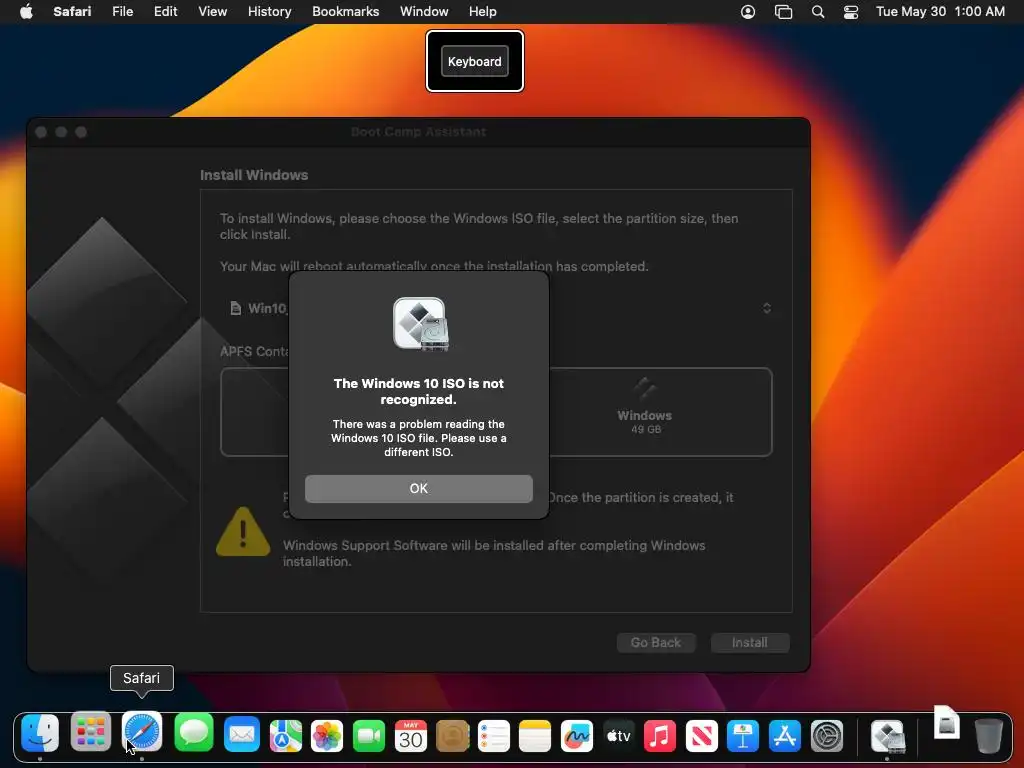Viewport: 1024px width, 768px height.
Task: Open the Bookmarks menu
Action: point(345,11)
